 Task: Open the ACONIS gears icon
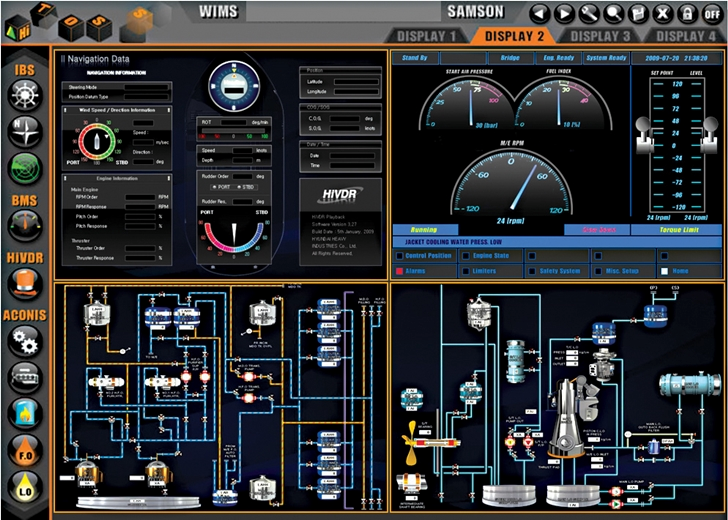[x=24, y=341]
